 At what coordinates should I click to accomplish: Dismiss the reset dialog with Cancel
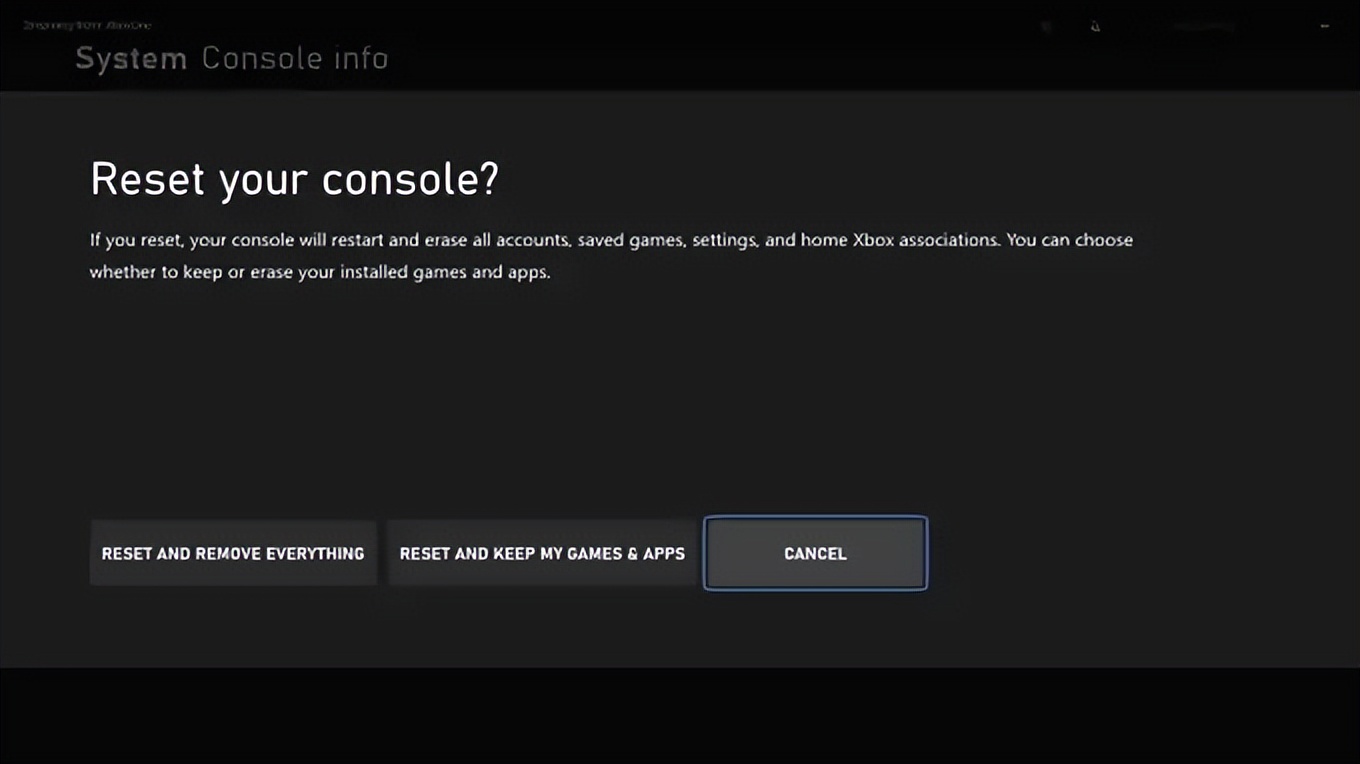[814, 553]
